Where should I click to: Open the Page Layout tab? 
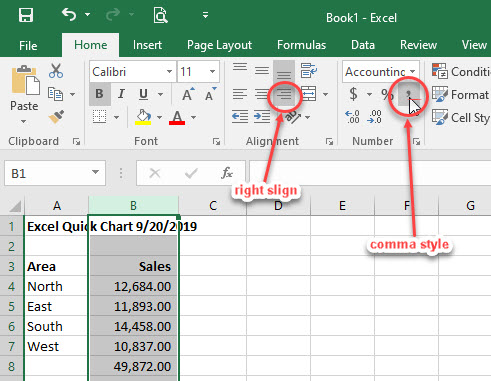click(x=219, y=45)
